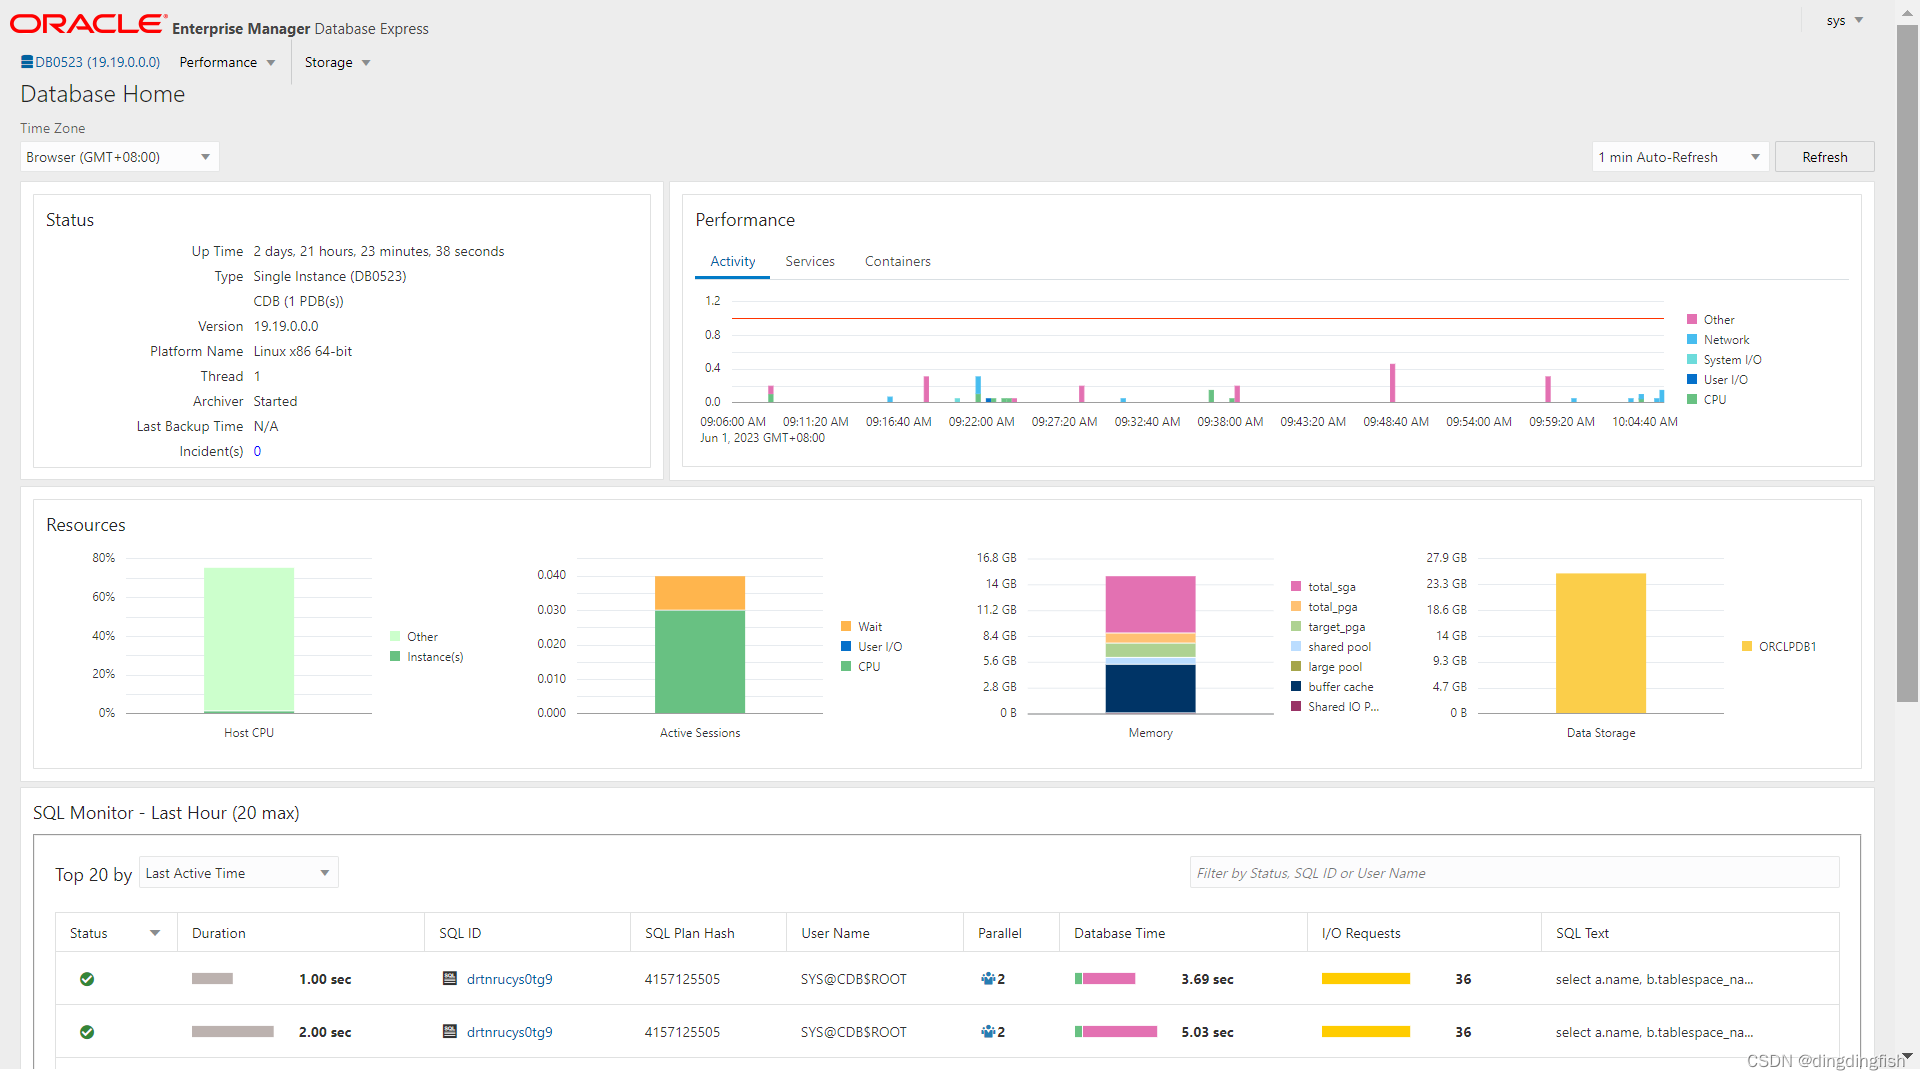Open the Top 20 by dropdown
The width and height of the screenshot is (1920, 1080).
point(238,873)
